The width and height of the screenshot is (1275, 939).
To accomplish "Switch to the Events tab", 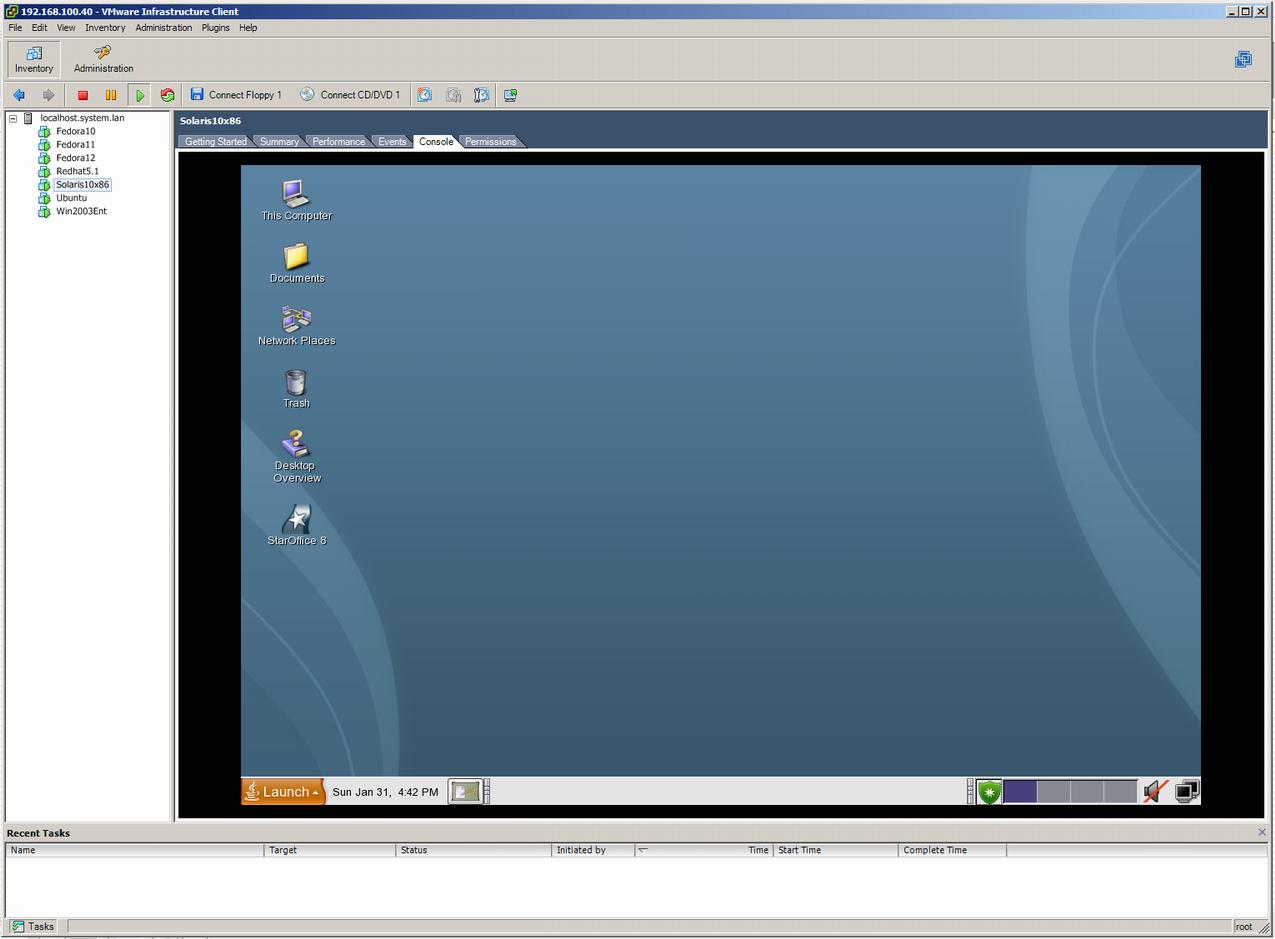I will [392, 142].
